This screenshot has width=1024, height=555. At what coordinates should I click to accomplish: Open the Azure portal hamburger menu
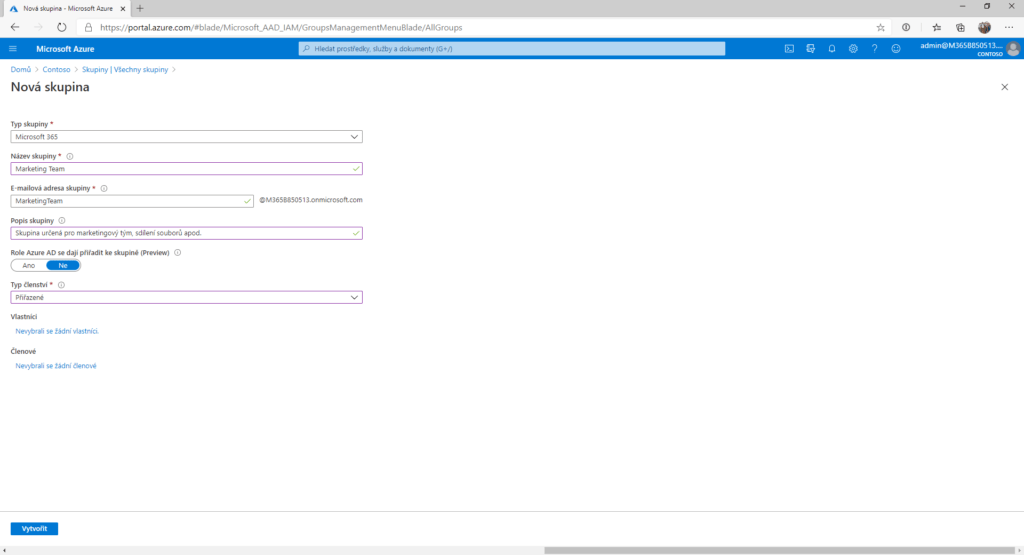tap(13, 48)
